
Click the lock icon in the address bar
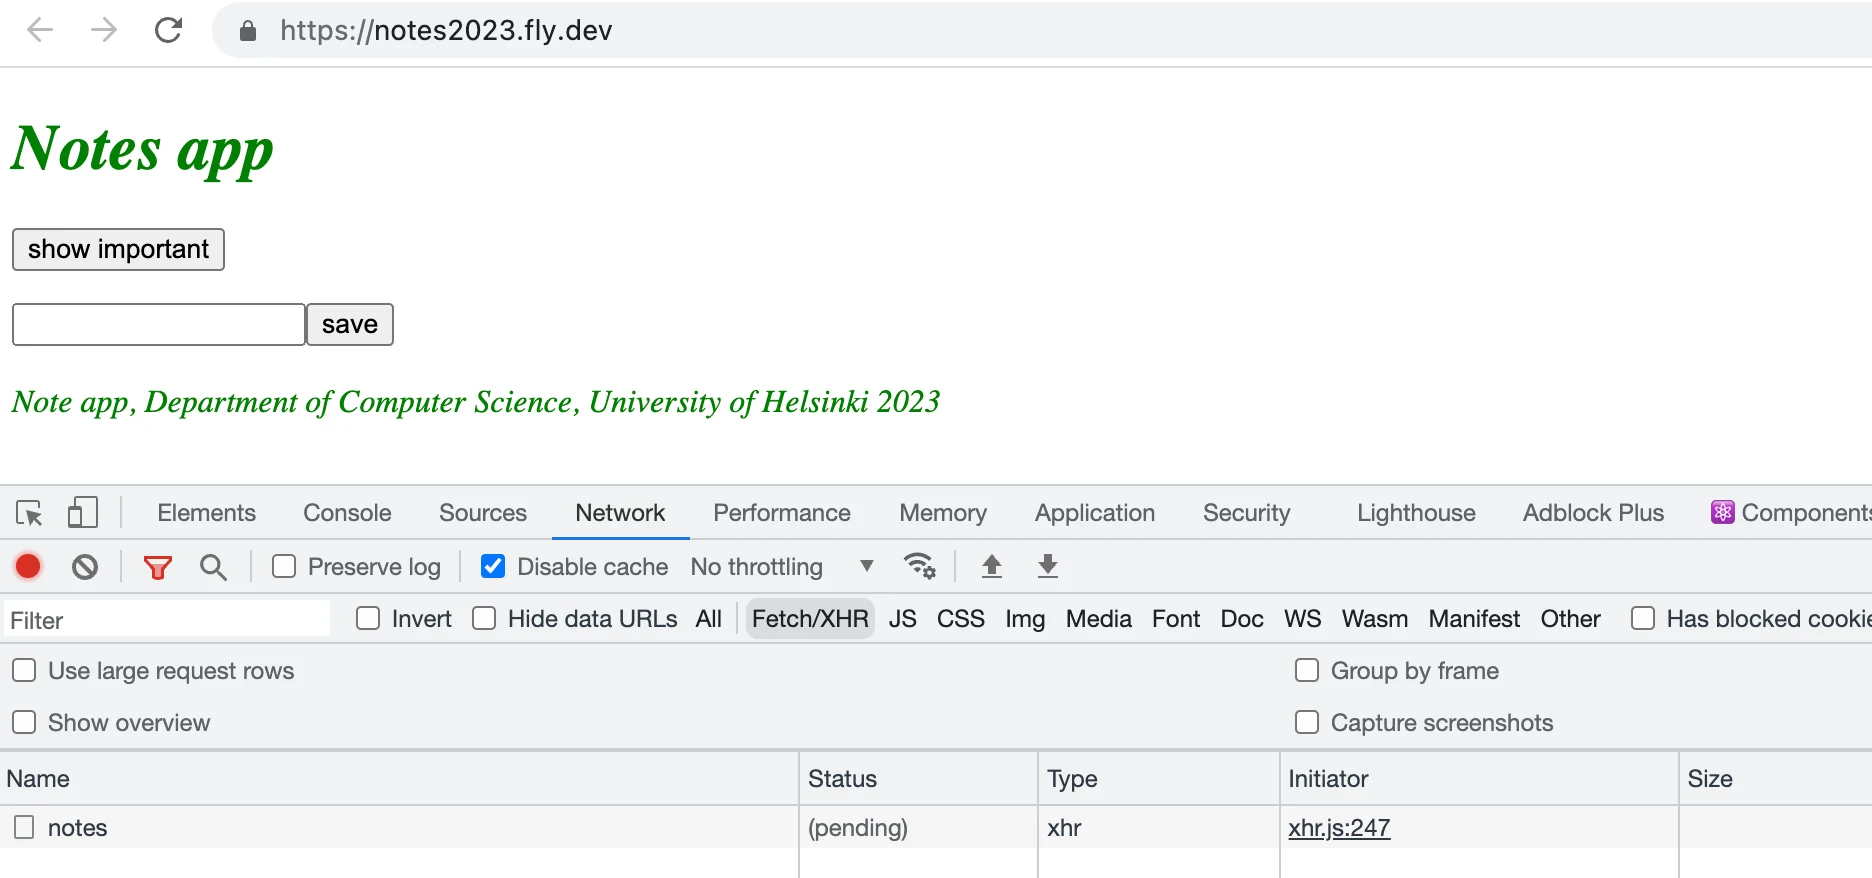[x=248, y=31]
